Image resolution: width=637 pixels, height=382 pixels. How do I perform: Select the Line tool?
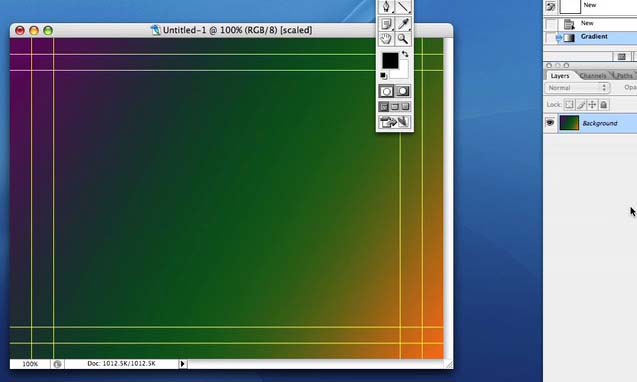click(403, 7)
